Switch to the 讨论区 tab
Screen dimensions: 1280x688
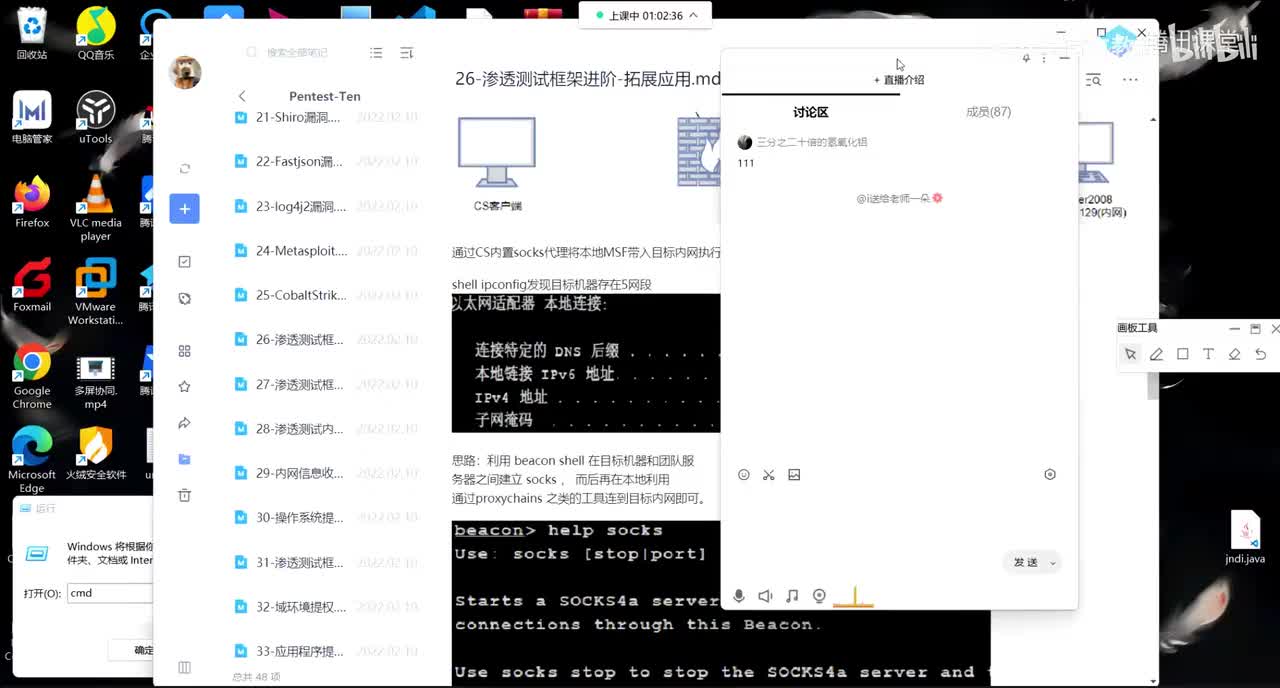811,112
